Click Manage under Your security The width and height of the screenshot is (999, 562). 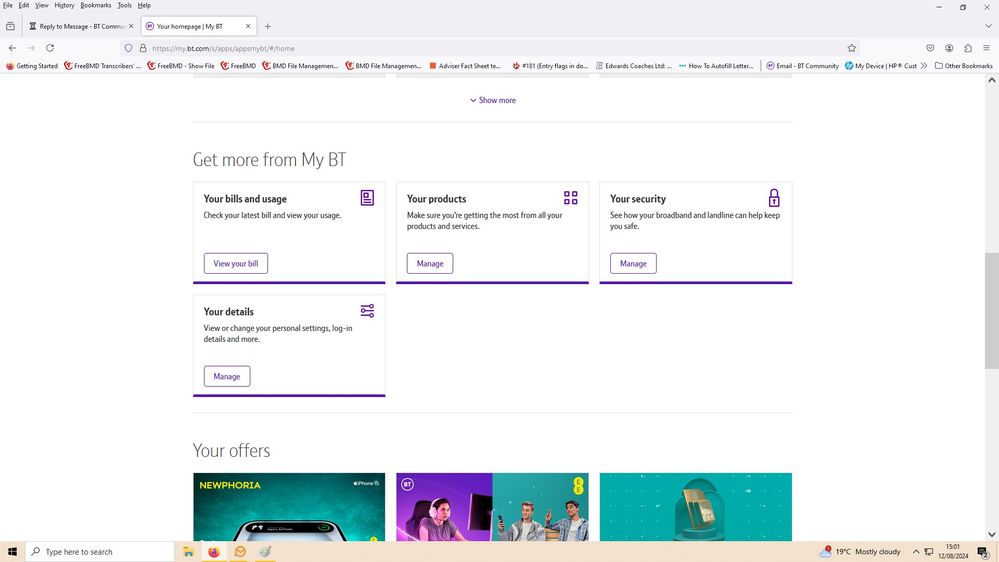633,264
